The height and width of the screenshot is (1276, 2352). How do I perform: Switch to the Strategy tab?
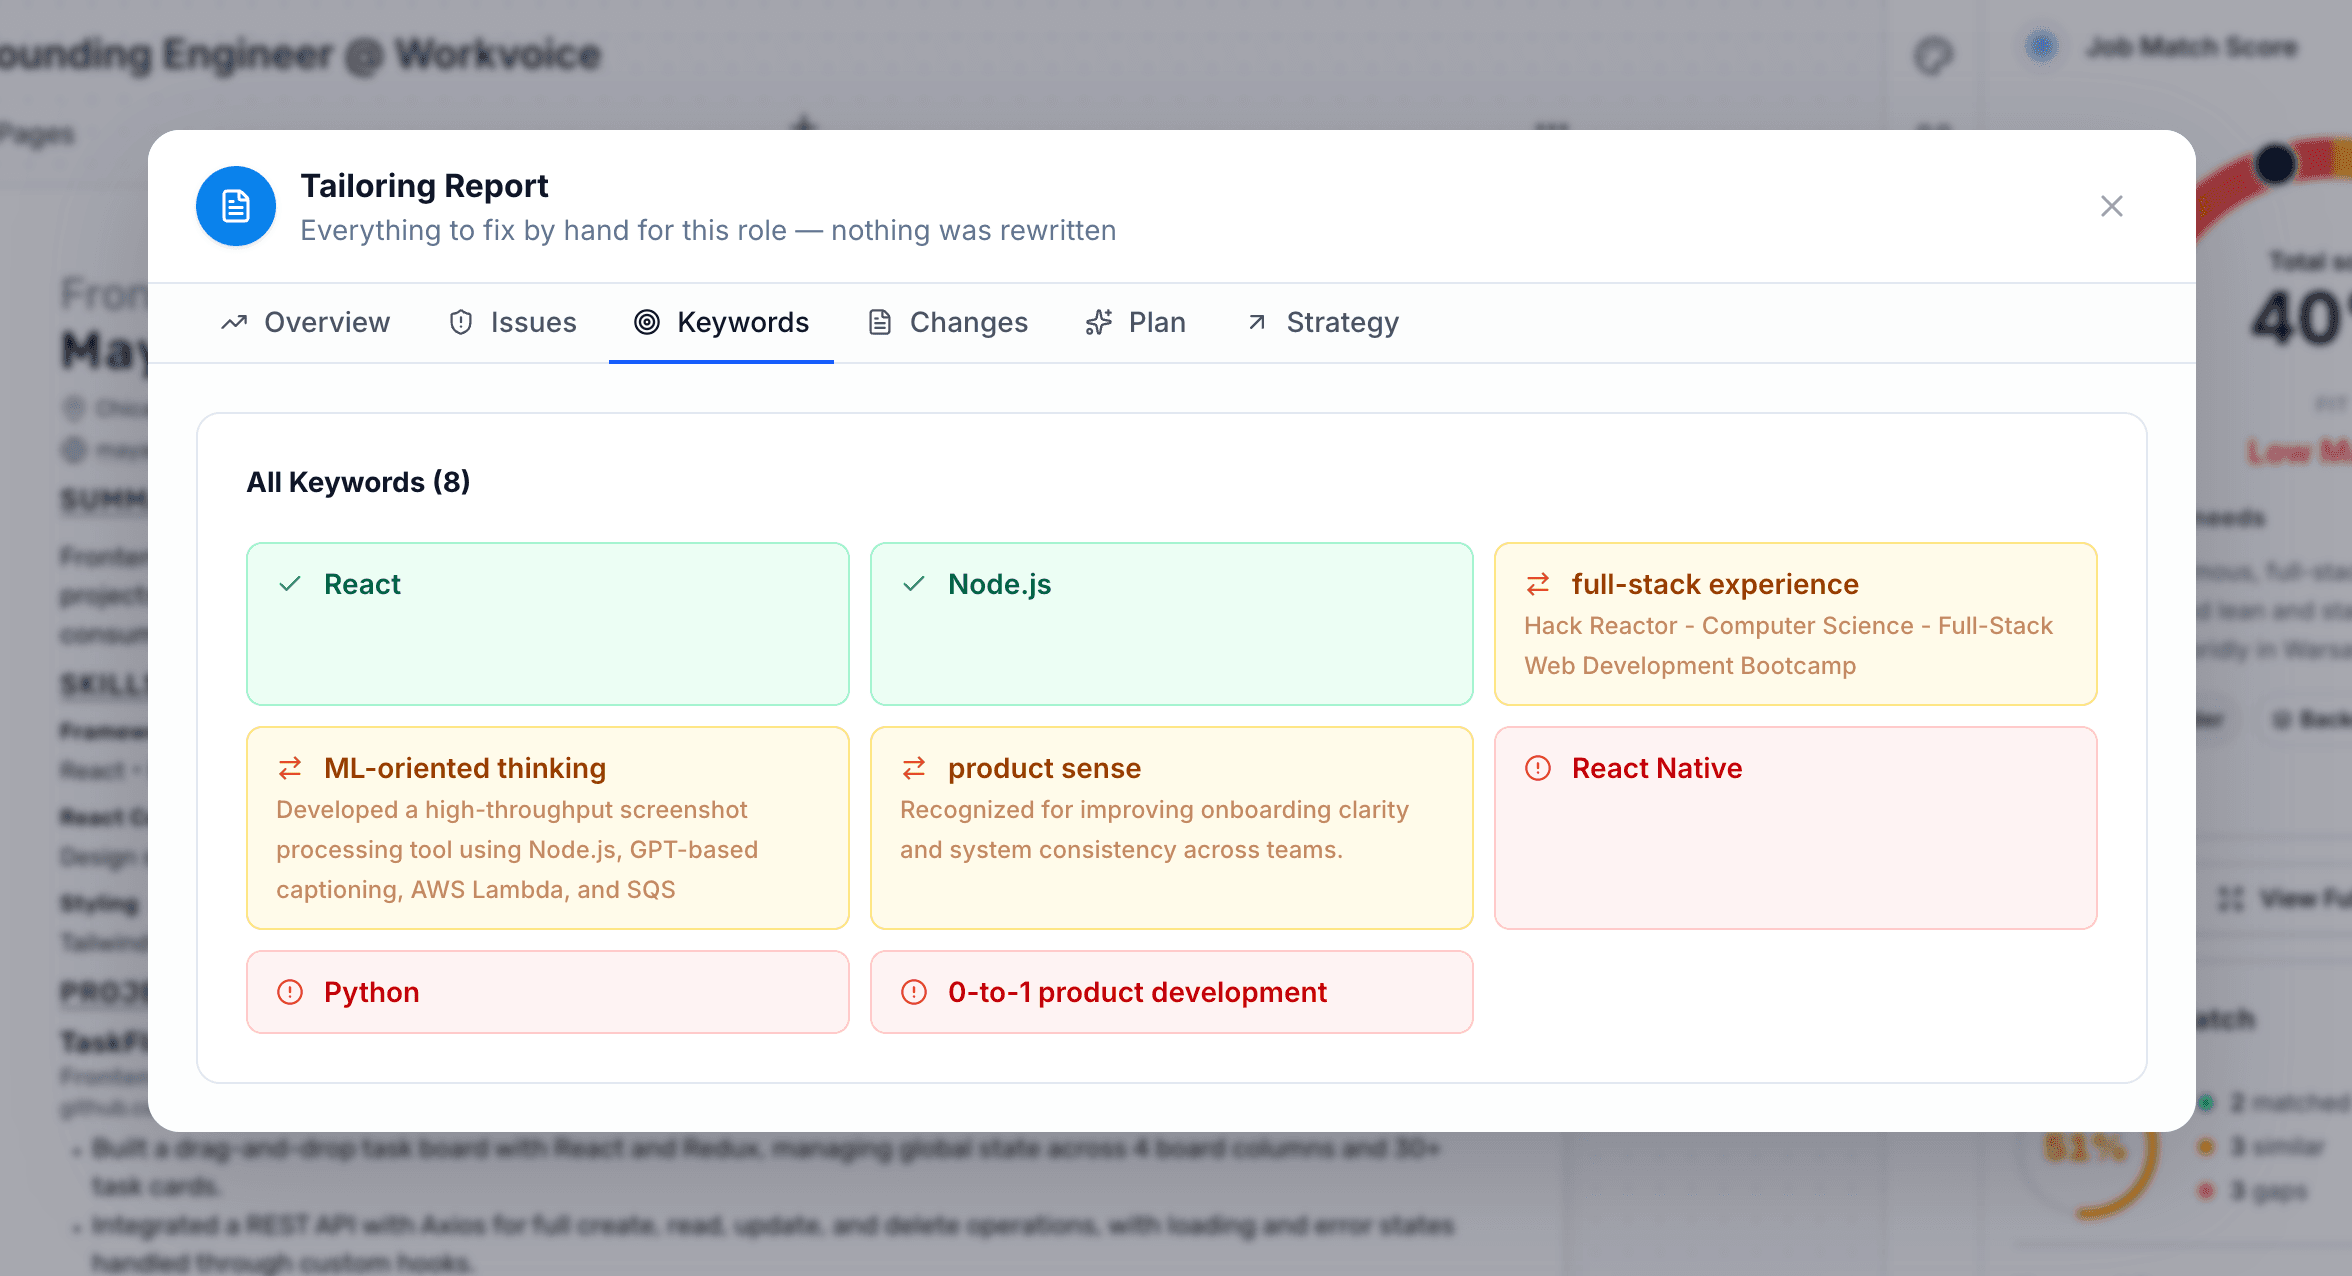click(1322, 323)
